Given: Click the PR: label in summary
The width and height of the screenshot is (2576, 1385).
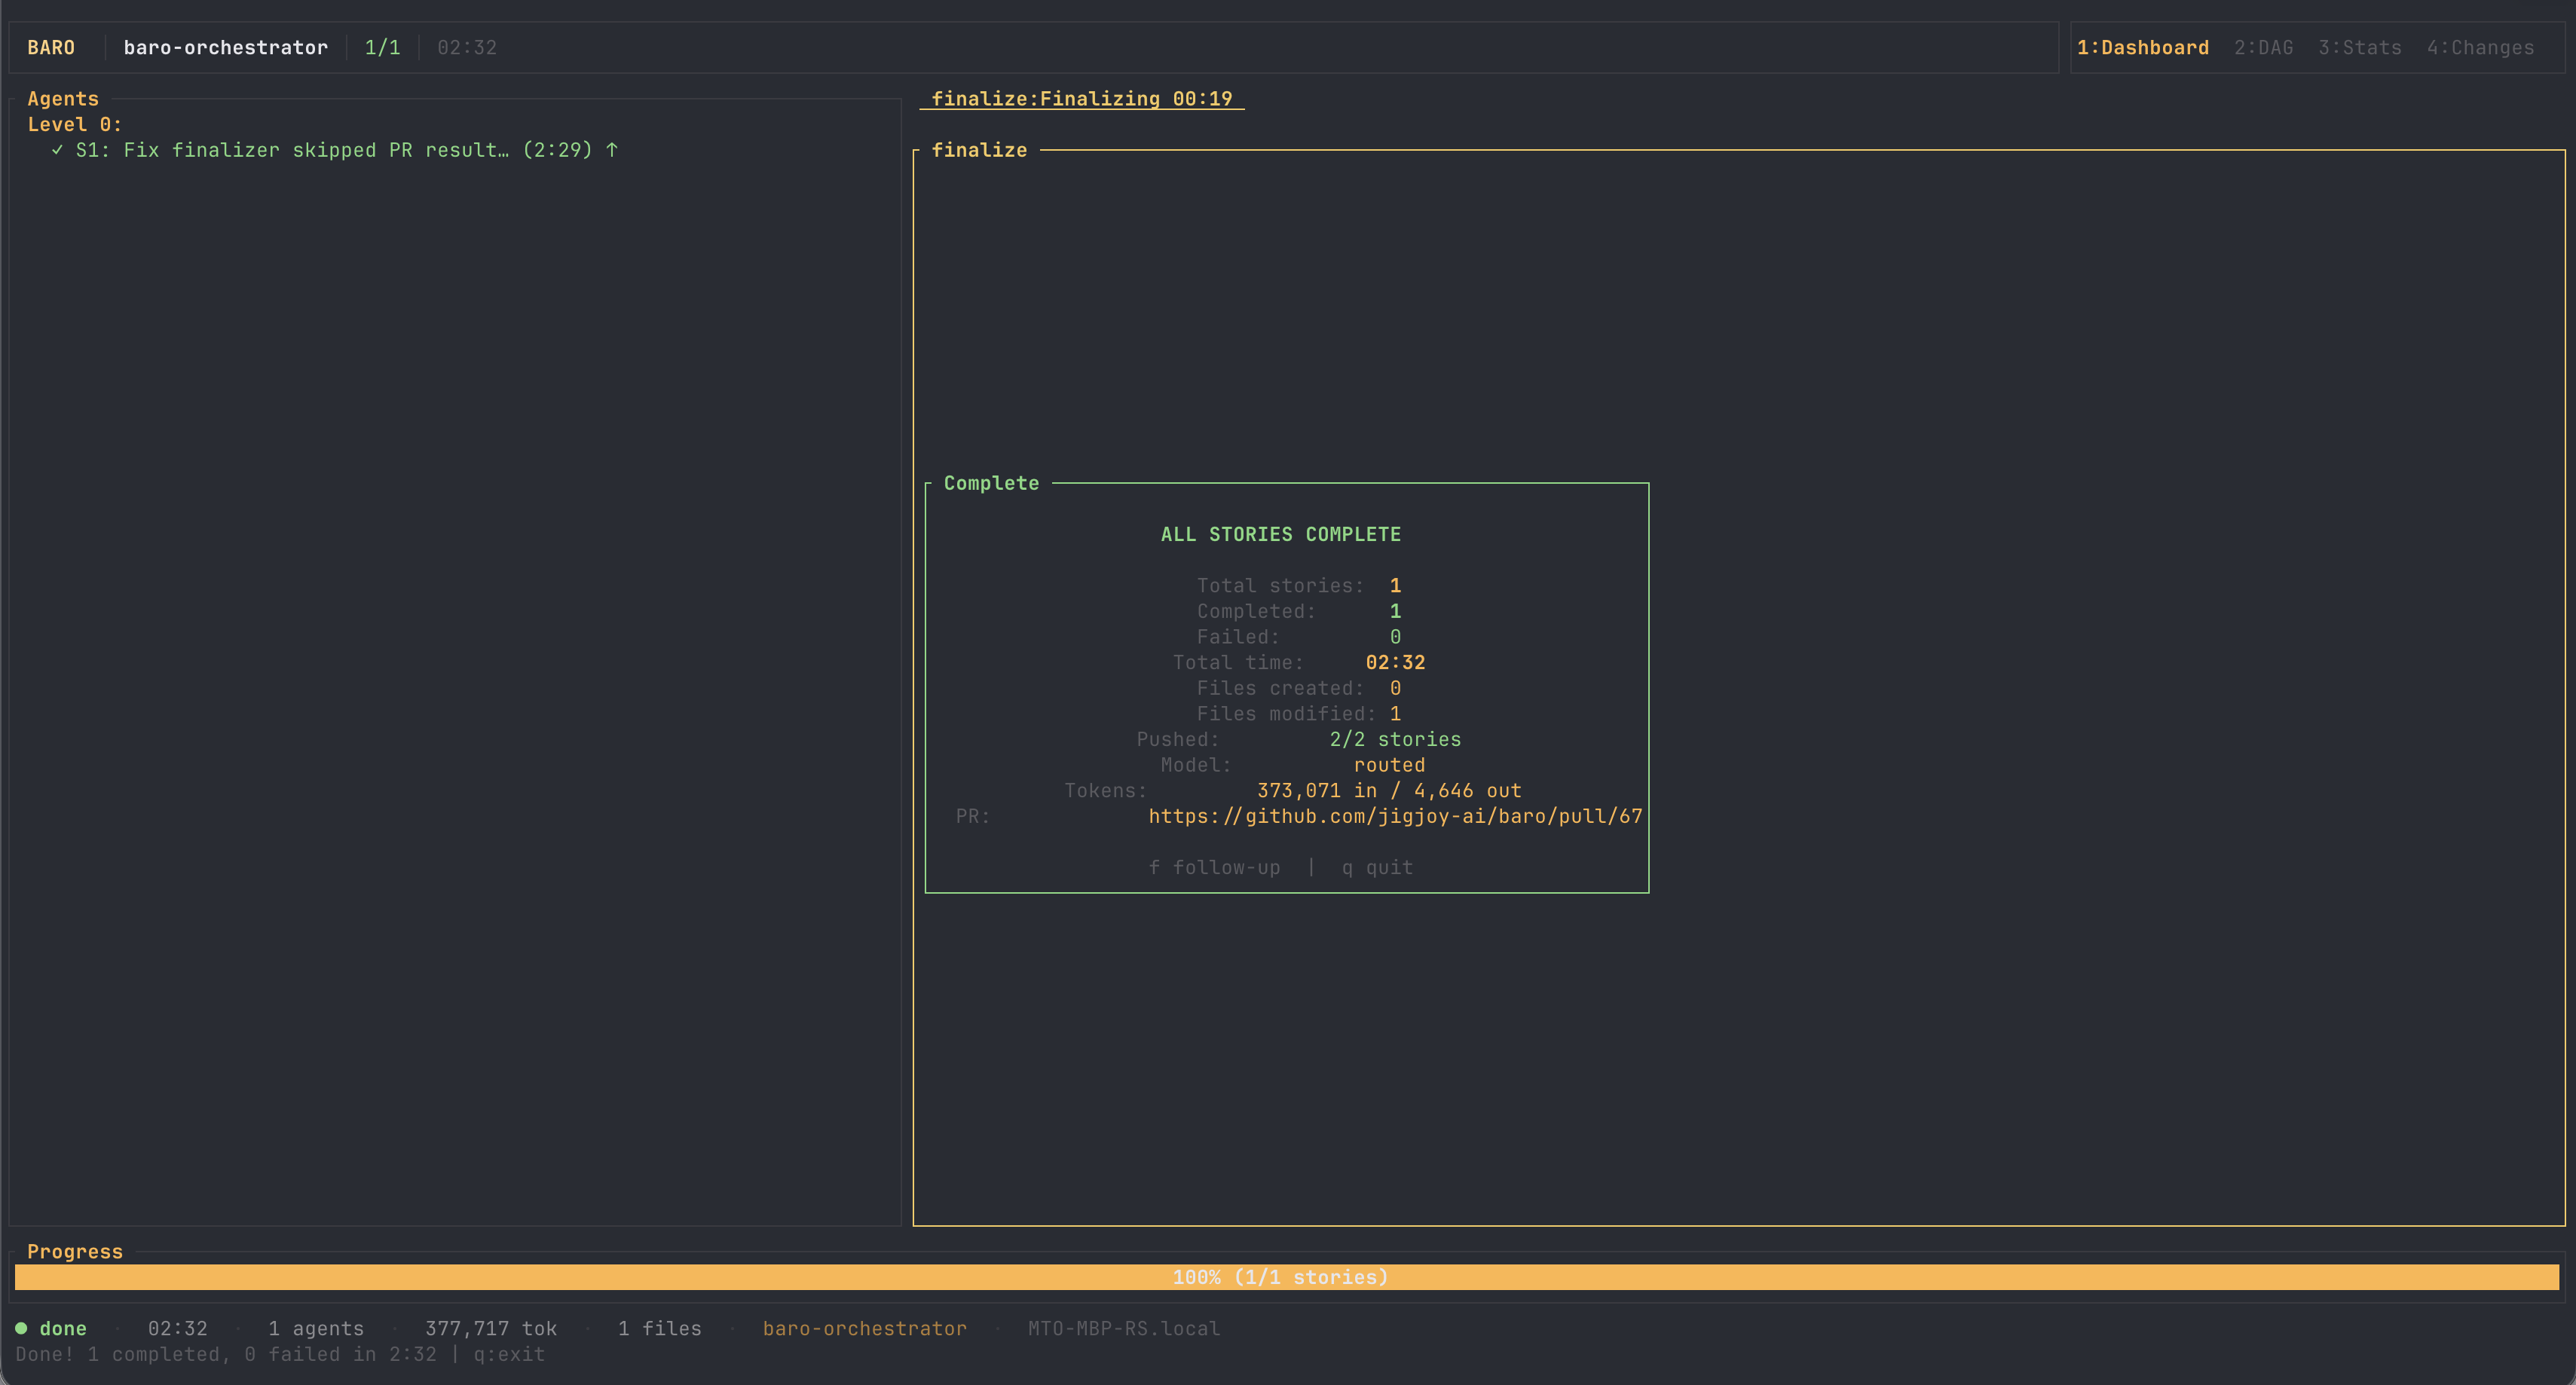Looking at the screenshot, I should coord(972,816).
